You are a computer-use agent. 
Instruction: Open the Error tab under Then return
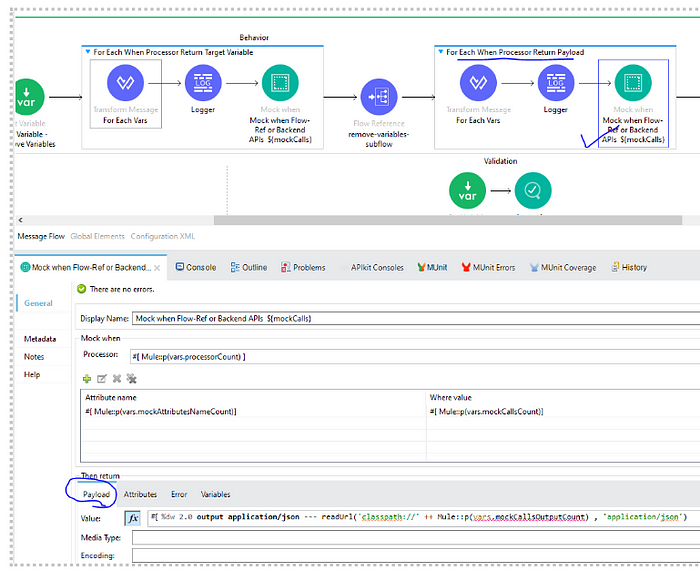pyautogui.click(x=179, y=494)
